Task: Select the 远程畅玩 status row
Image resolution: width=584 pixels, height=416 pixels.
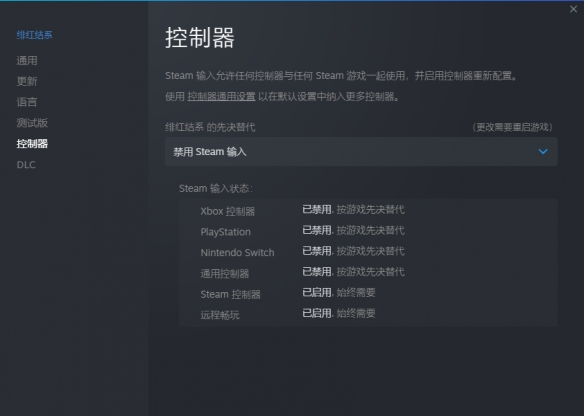Action: click(x=368, y=314)
